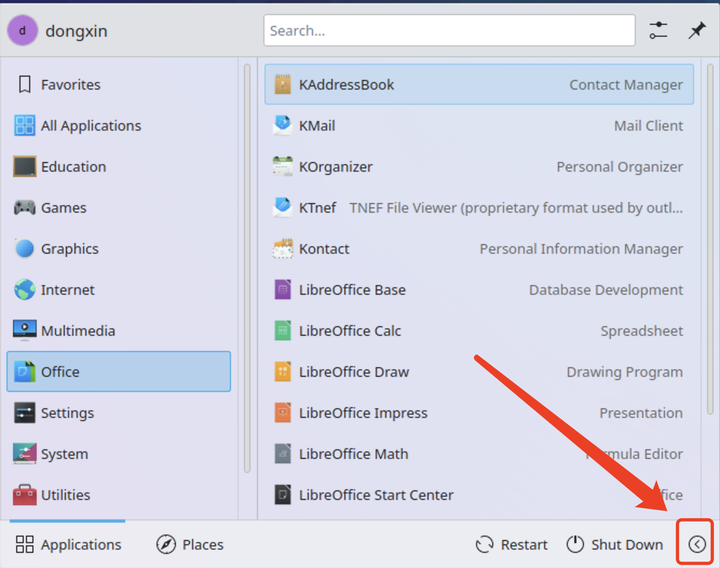The width and height of the screenshot is (720, 568).
Task: Open the Internet category
Action: (118, 290)
